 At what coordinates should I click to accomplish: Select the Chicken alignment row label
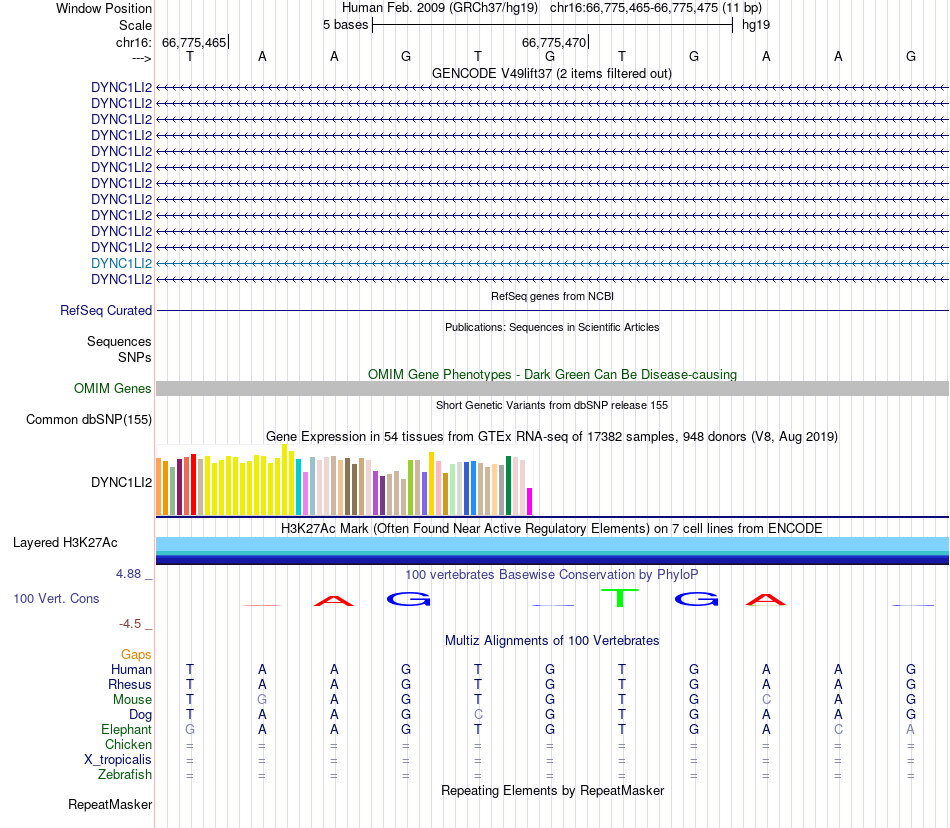click(x=128, y=744)
